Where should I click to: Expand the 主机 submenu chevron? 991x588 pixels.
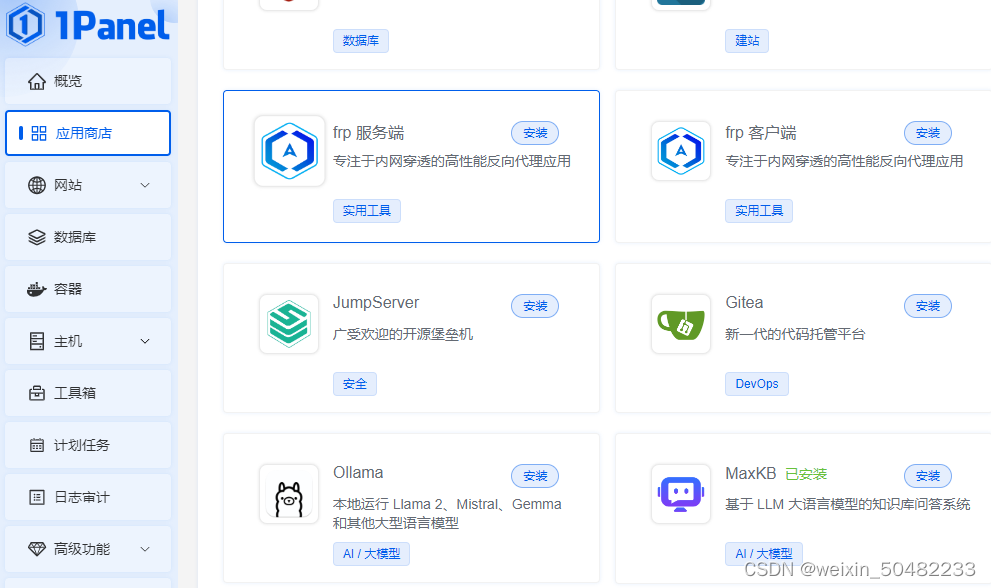click(145, 341)
